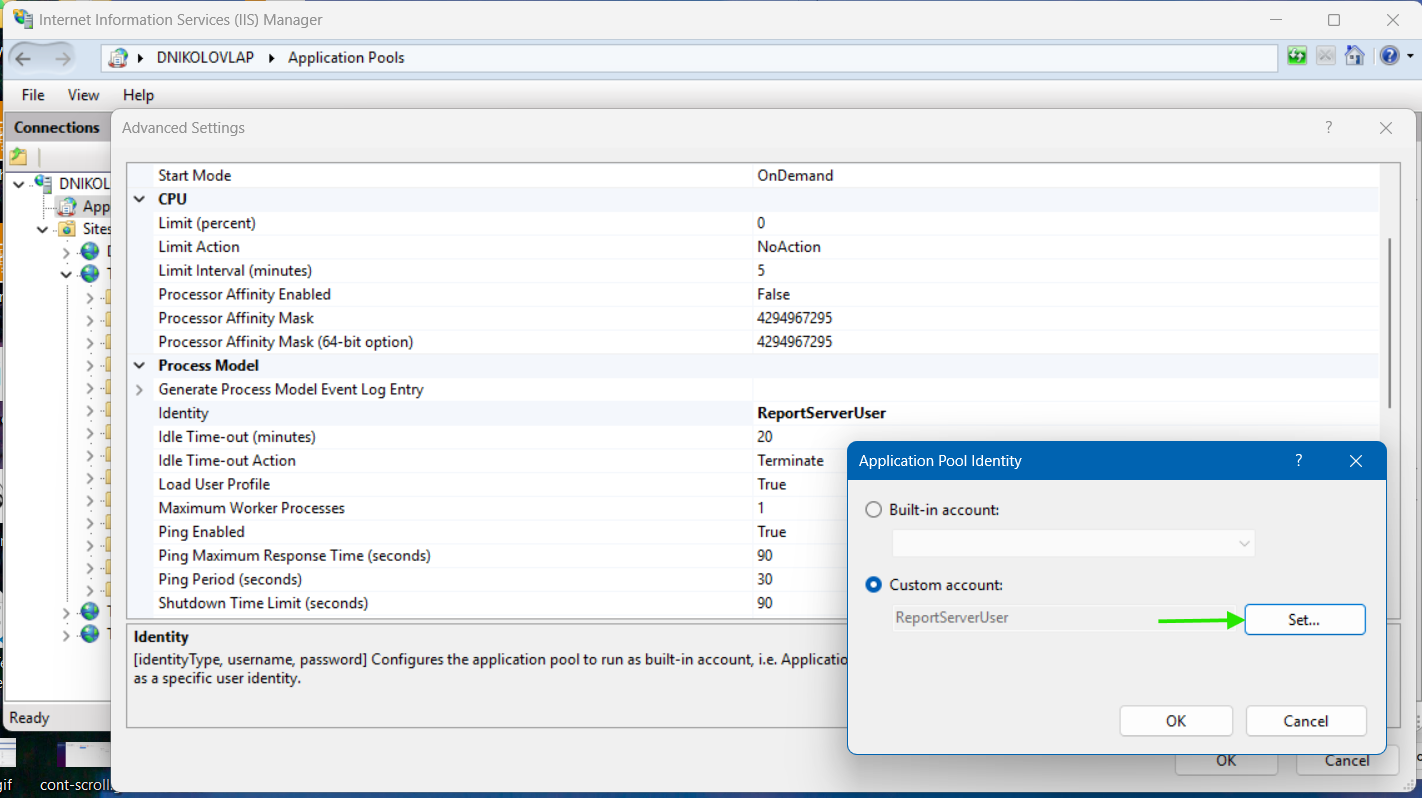The width and height of the screenshot is (1422, 798).
Task: Click the Connections pane create connection icon
Action: (x=19, y=157)
